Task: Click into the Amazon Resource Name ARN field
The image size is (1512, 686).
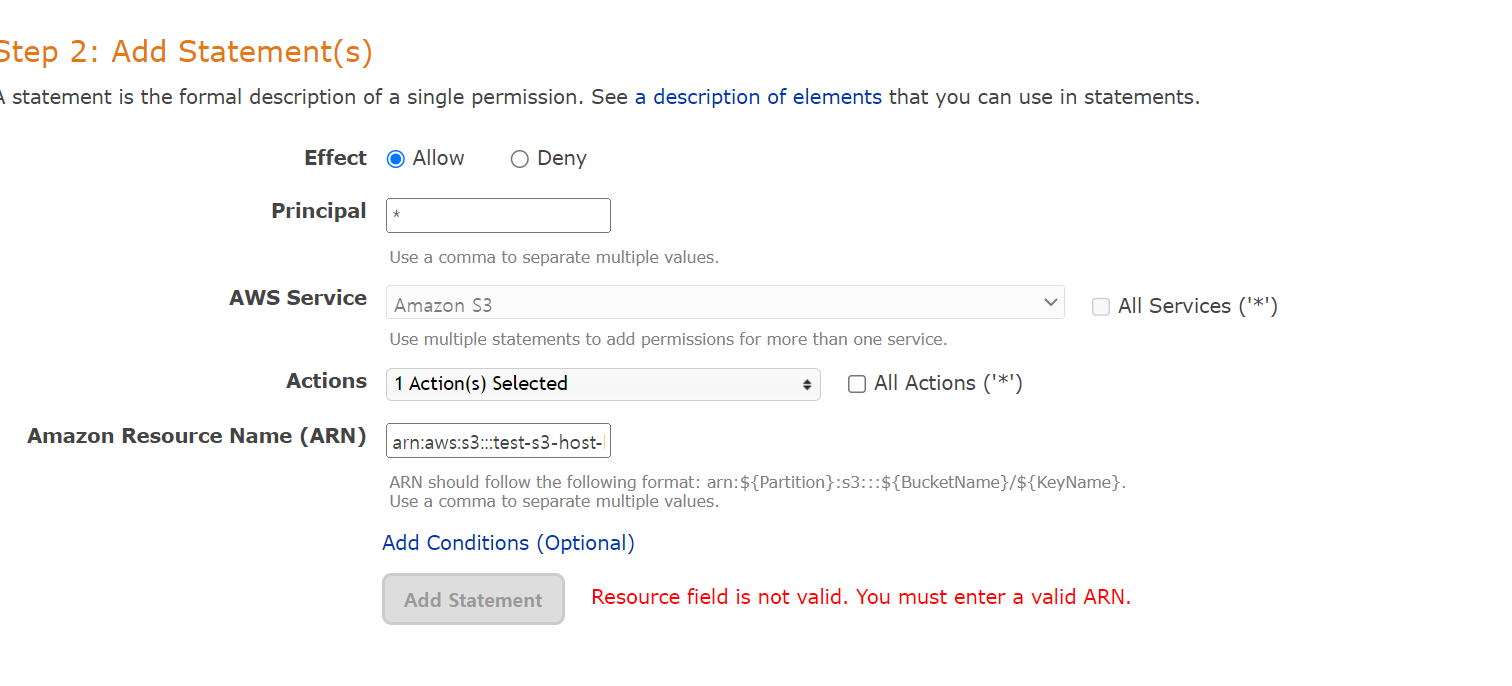Action: (x=498, y=440)
